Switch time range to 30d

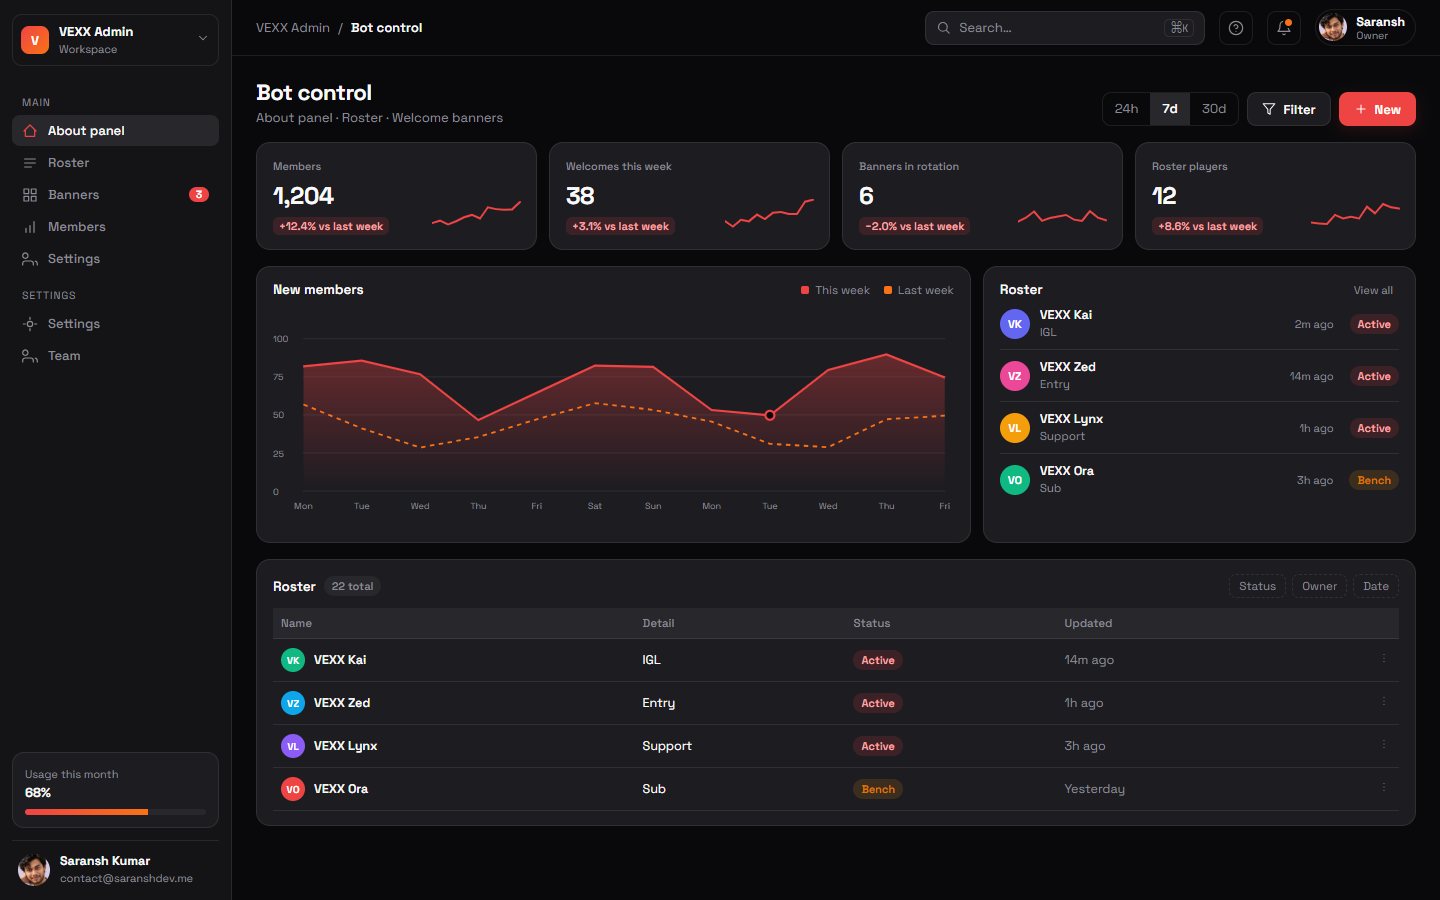[x=1214, y=109]
